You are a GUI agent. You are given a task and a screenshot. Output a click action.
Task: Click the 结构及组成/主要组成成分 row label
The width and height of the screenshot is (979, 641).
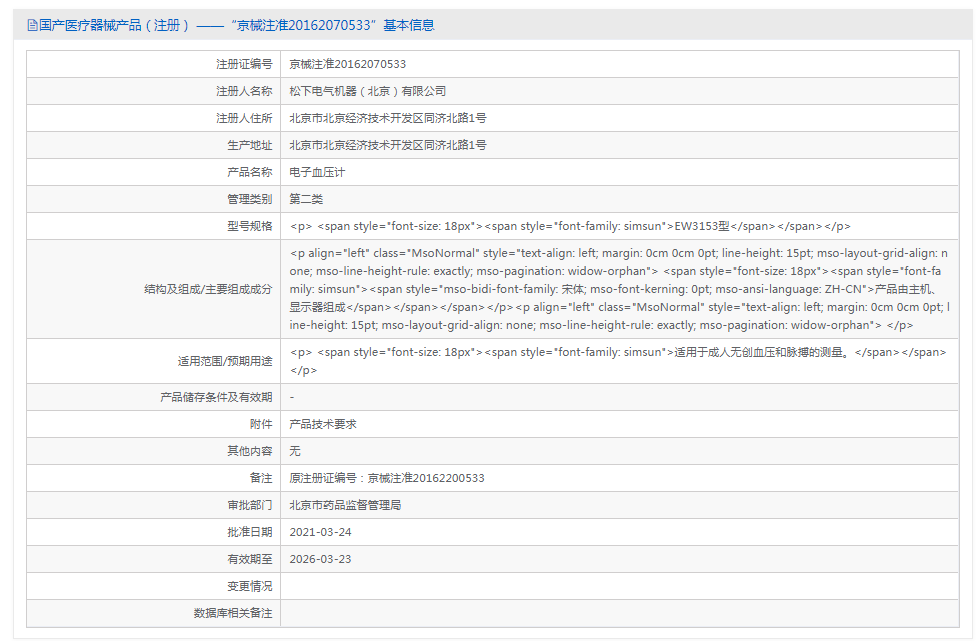(207, 290)
